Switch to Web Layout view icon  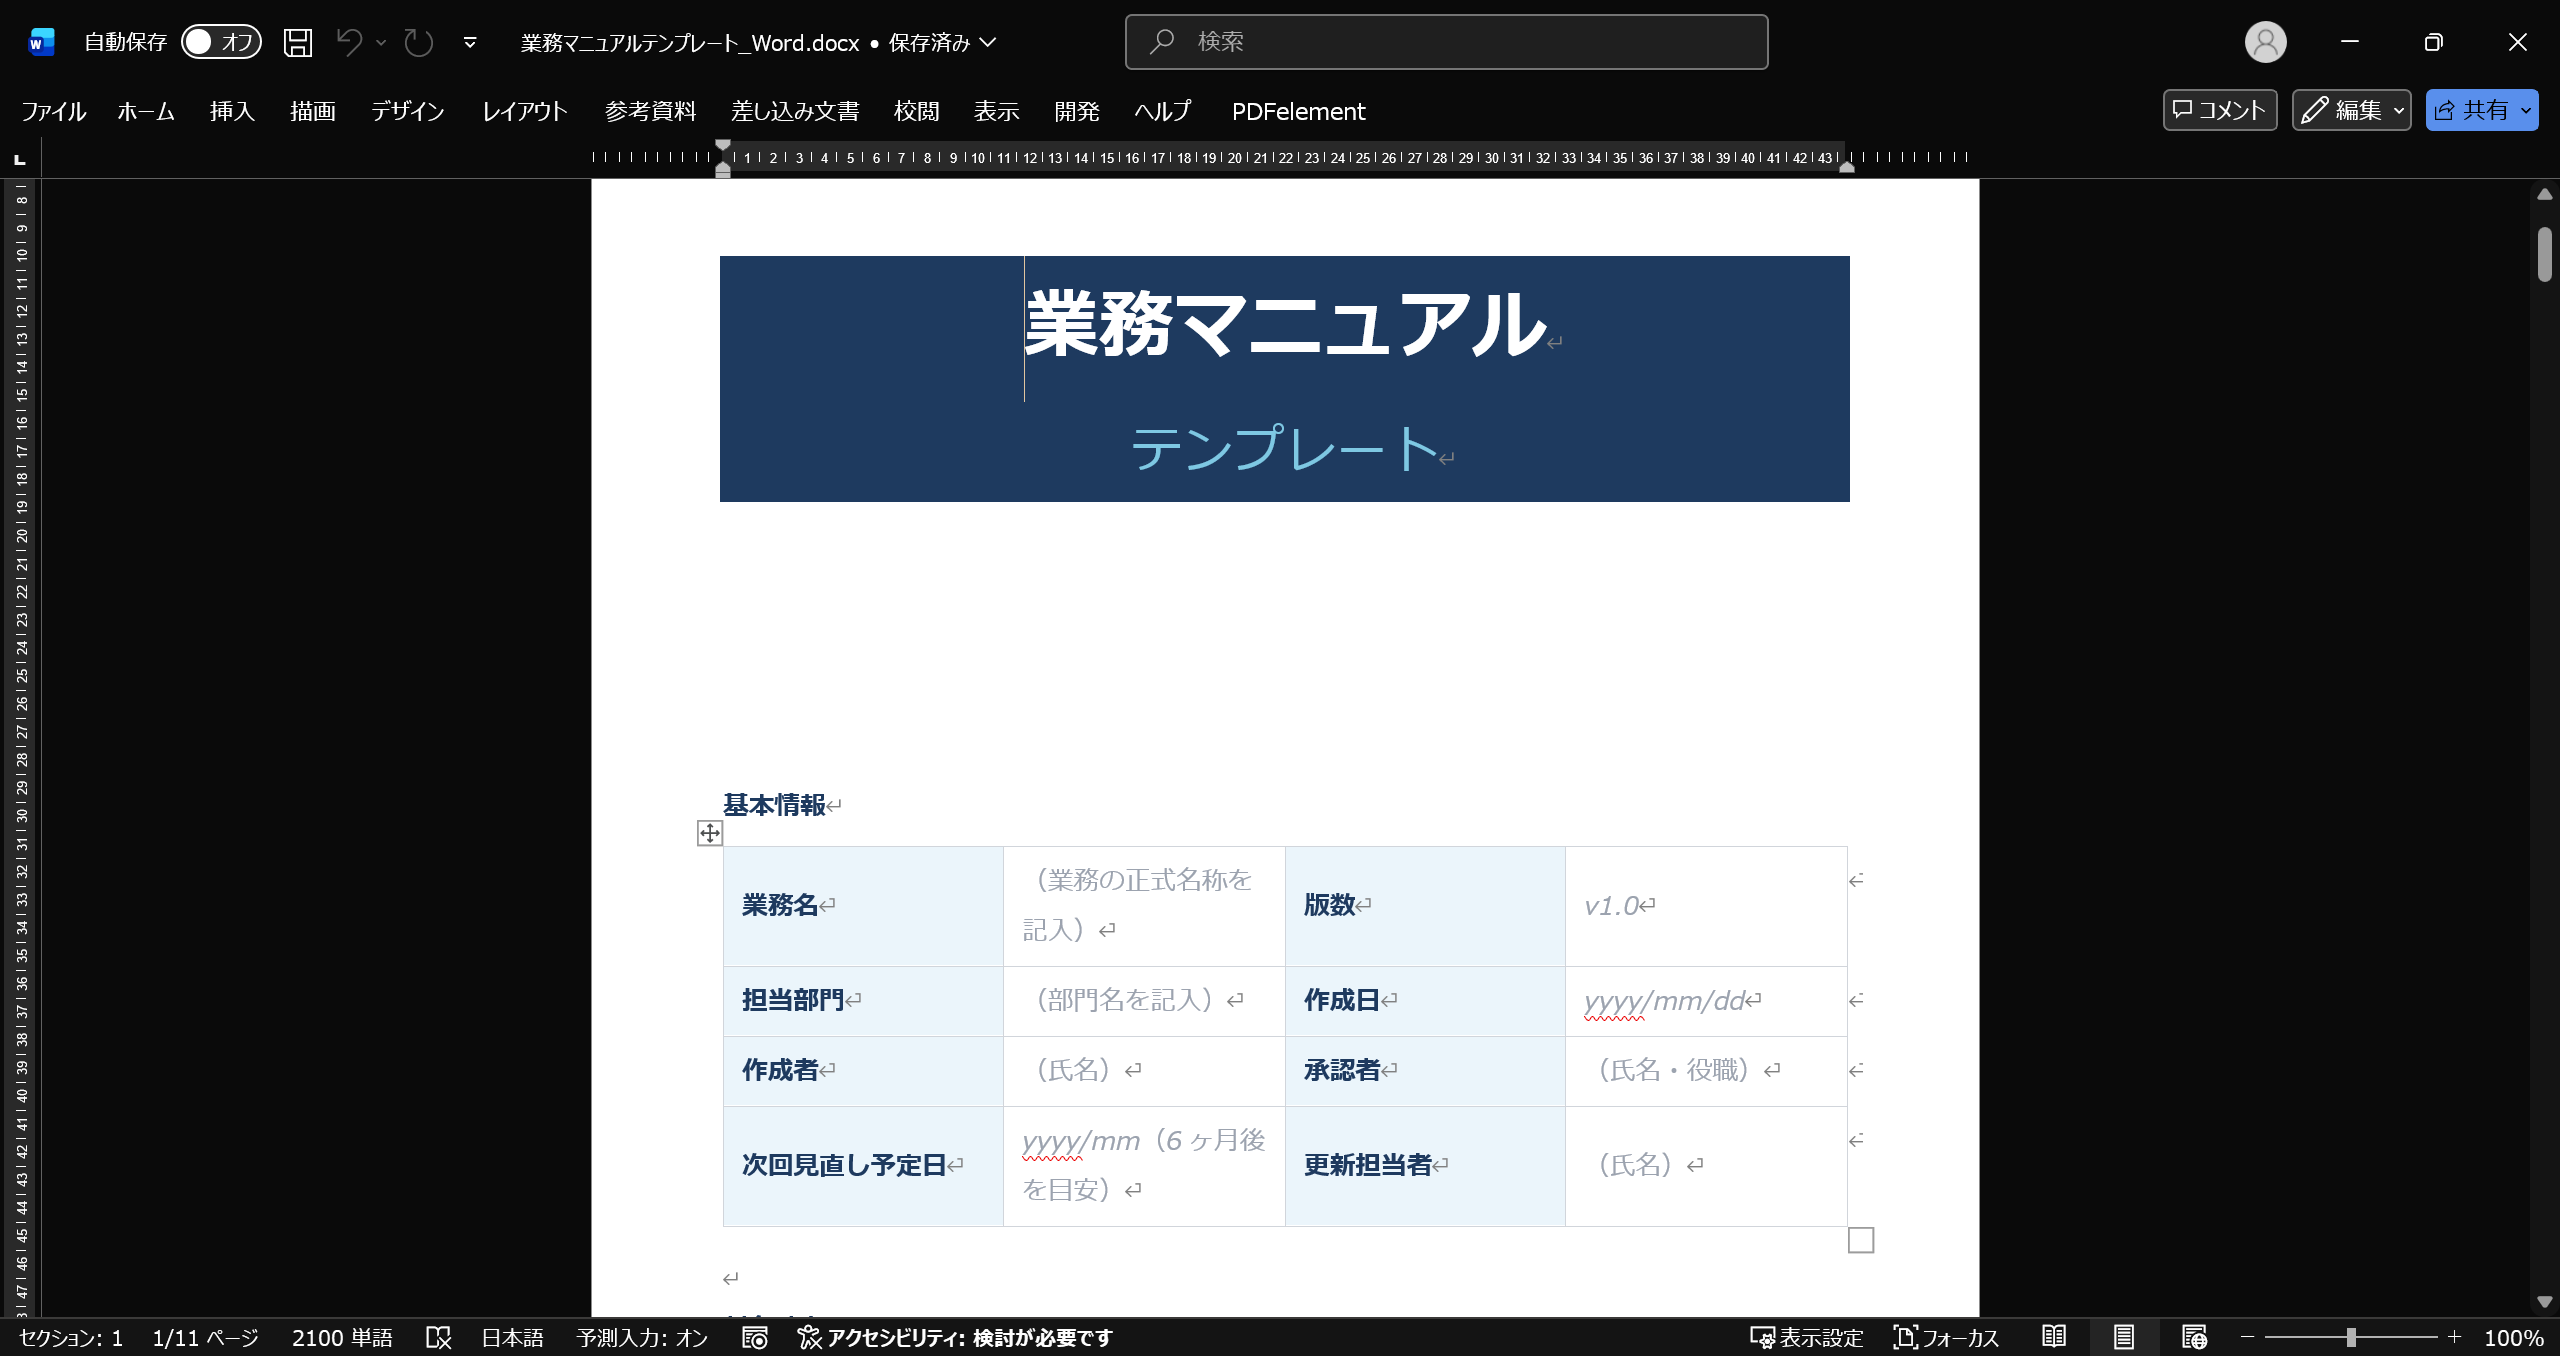pyautogui.click(x=2194, y=1337)
